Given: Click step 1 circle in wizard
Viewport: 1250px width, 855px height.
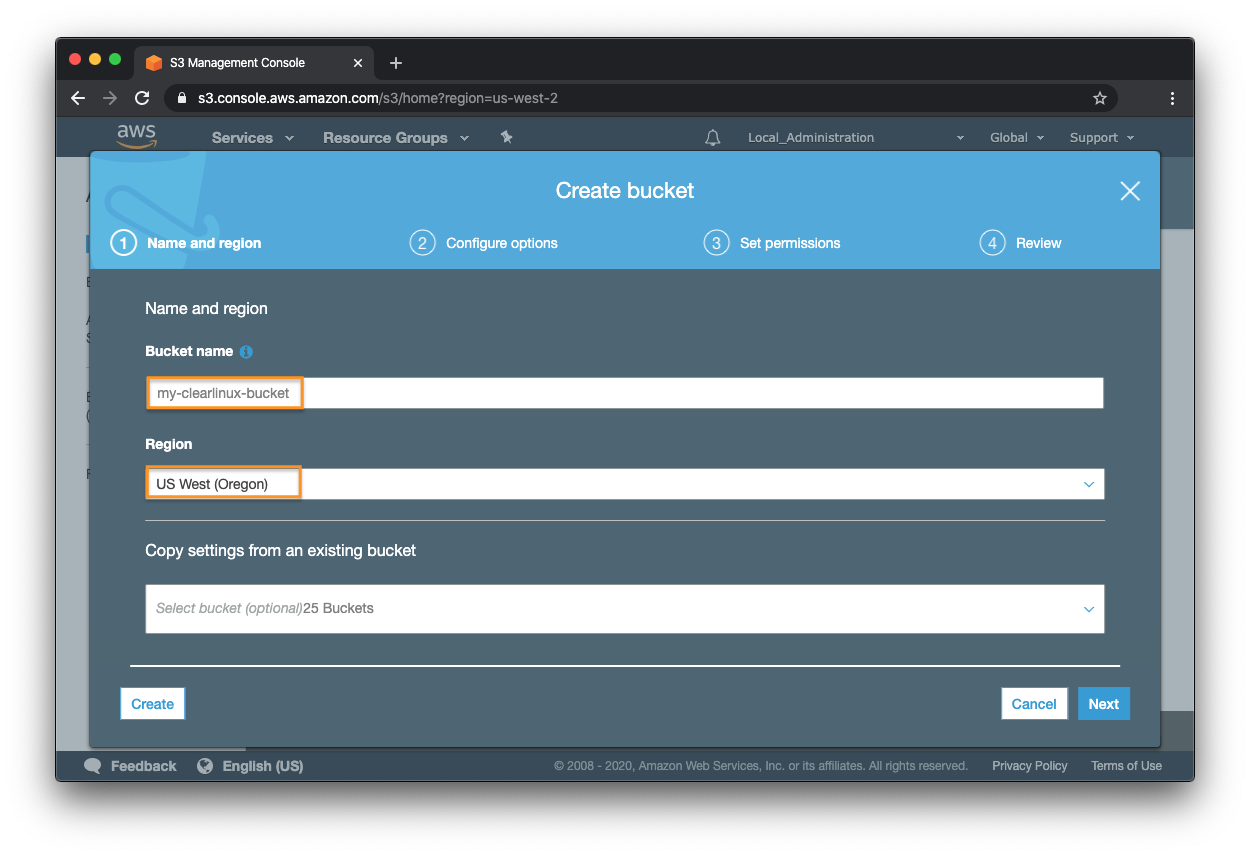Looking at the screenshot, I should pos(123,243).
